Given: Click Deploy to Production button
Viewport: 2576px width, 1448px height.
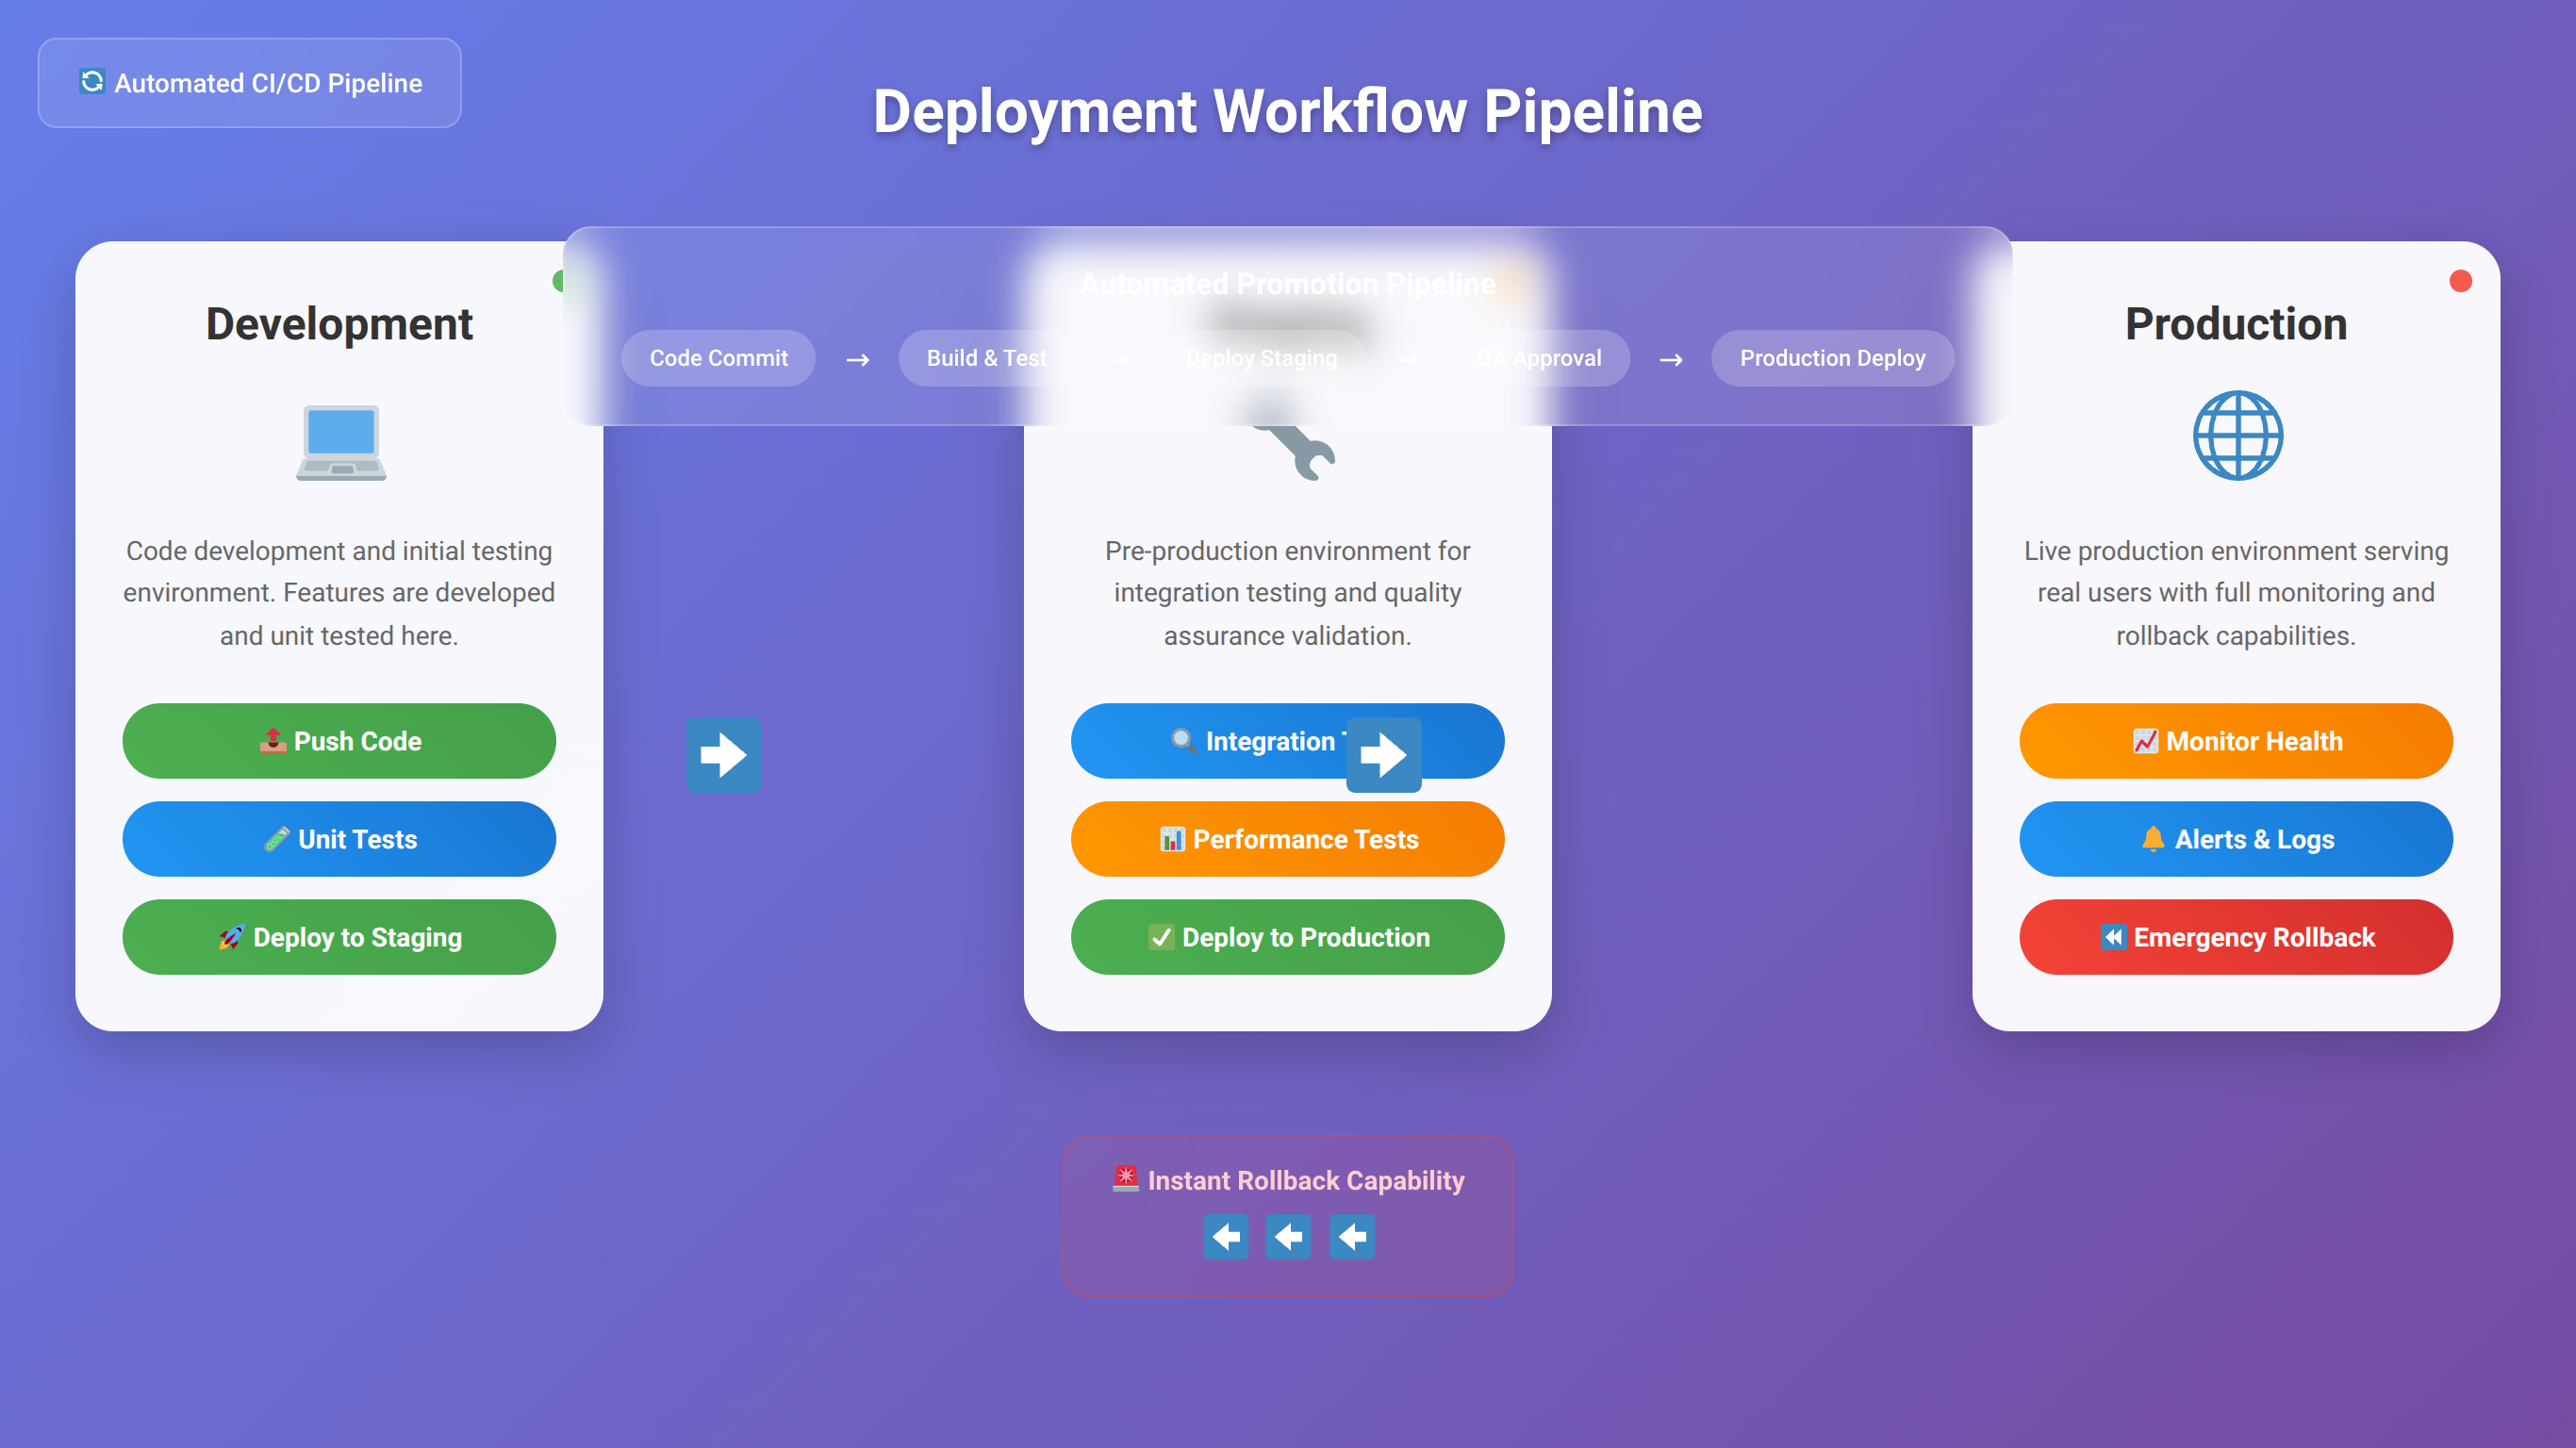Looking at the screenshot, I should click(x=1287, y=937).
